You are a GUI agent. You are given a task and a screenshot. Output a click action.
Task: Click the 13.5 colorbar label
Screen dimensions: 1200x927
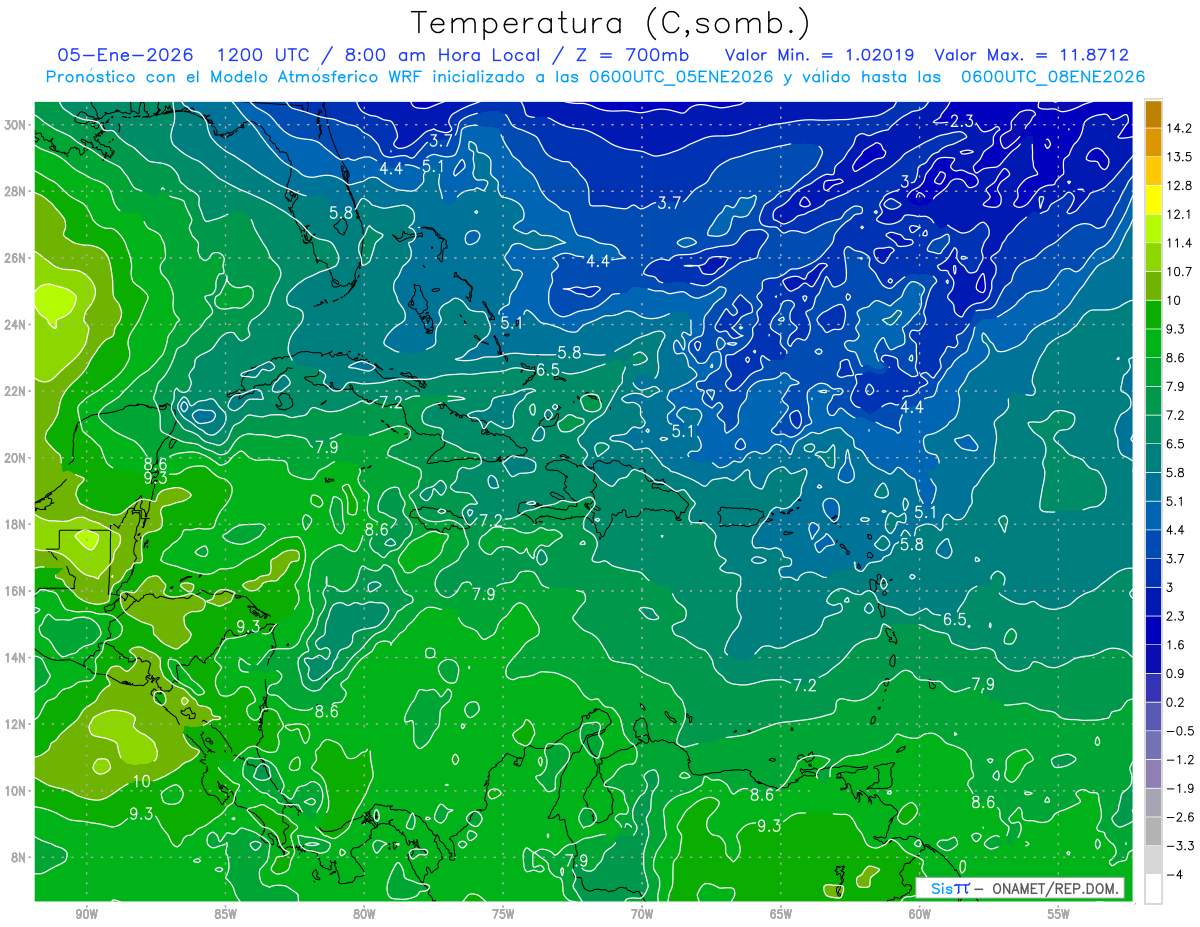tap(1178, 157)
